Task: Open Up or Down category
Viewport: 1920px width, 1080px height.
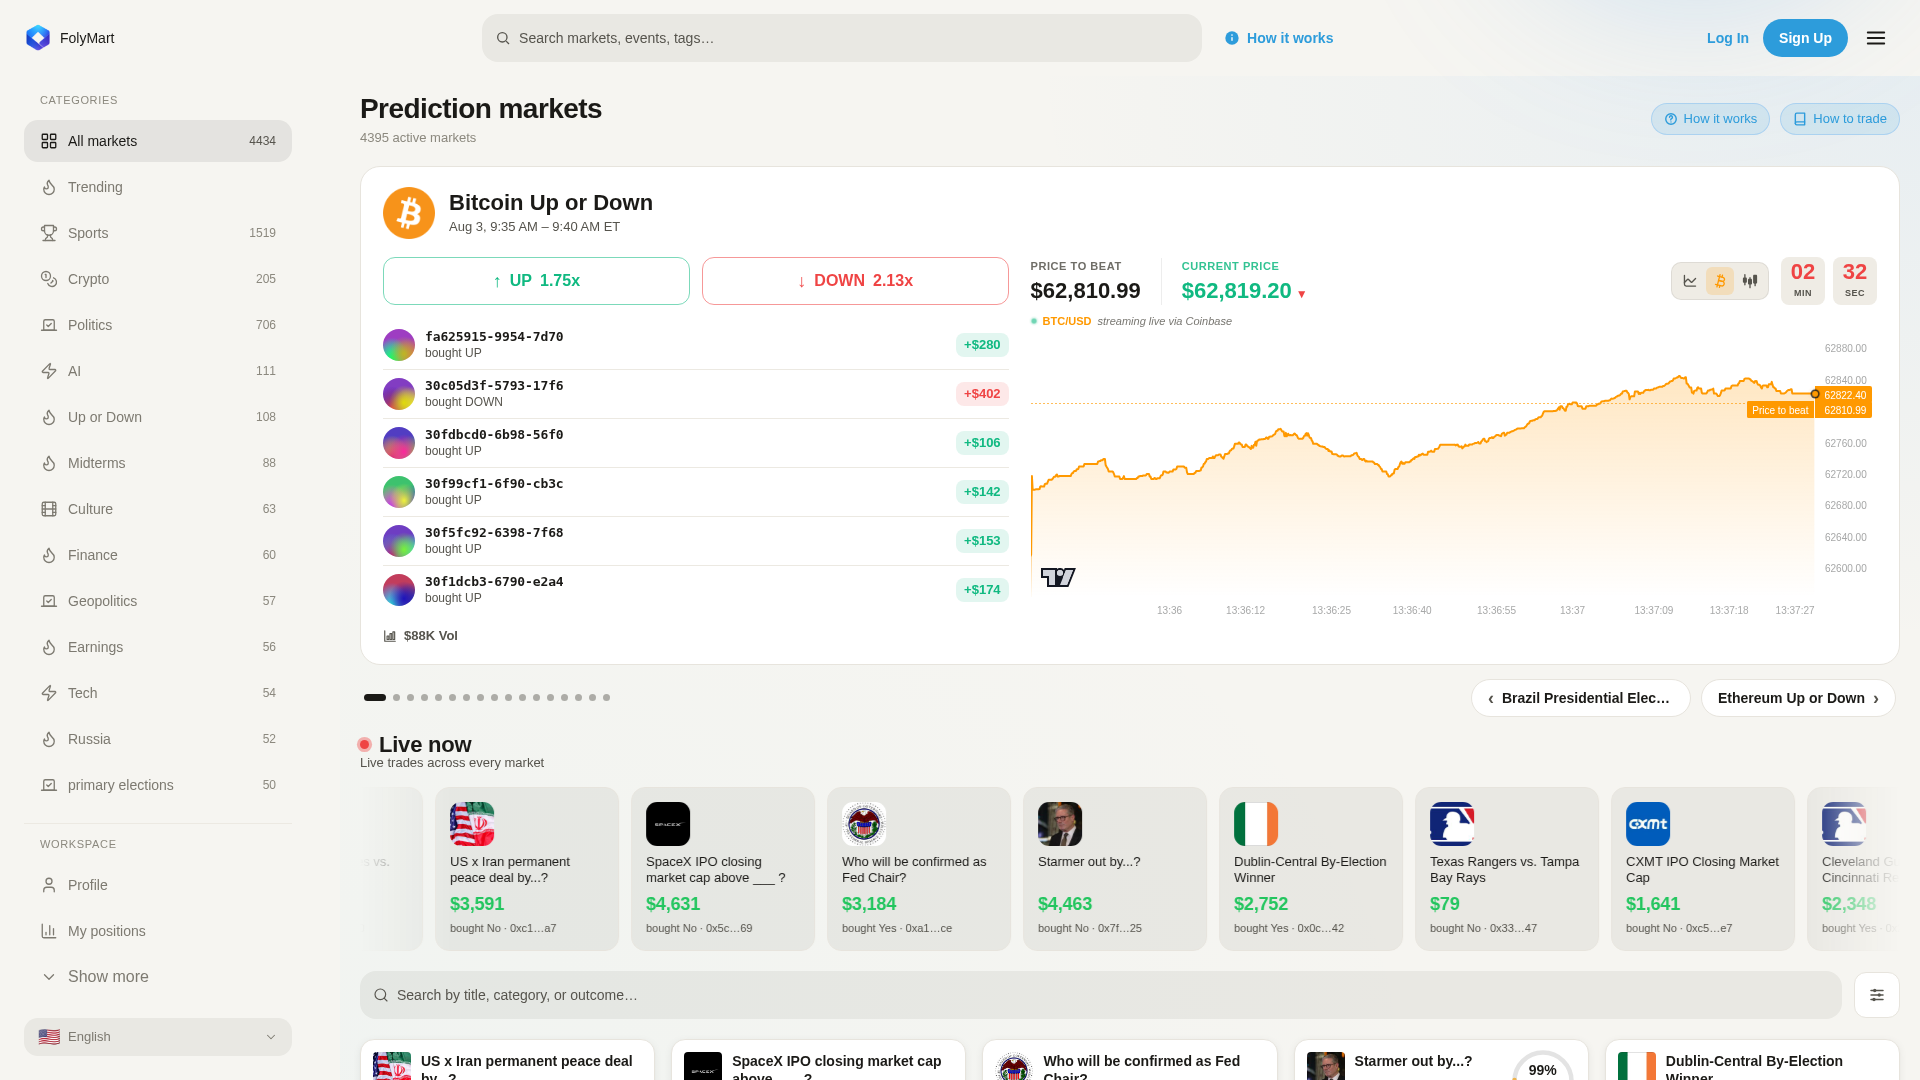Action: click(158, 417)
